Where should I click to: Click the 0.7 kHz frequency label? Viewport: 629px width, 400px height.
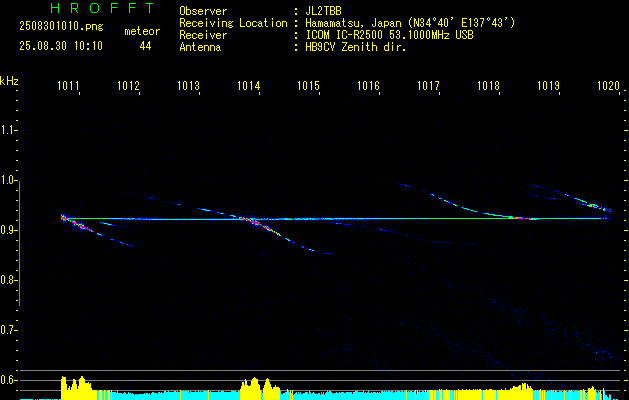[8, 330]
